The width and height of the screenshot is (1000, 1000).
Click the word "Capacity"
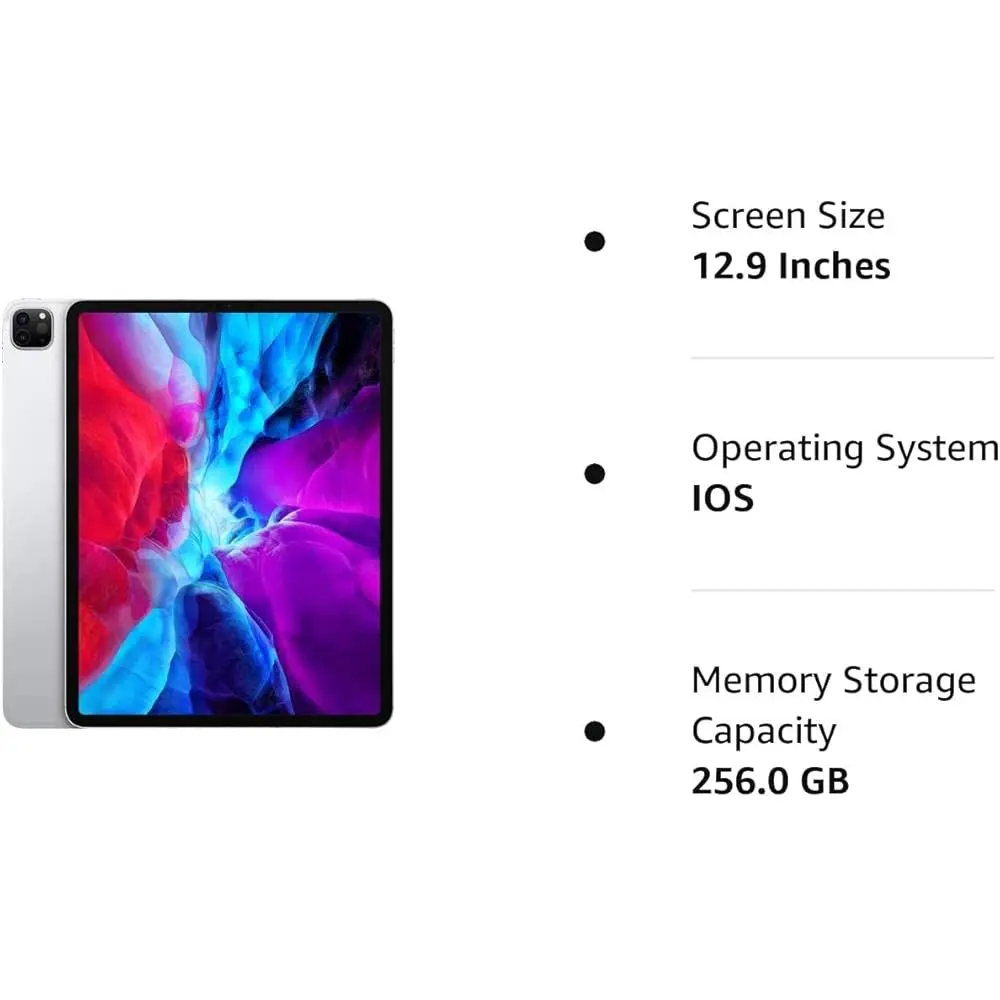(763, 731)
